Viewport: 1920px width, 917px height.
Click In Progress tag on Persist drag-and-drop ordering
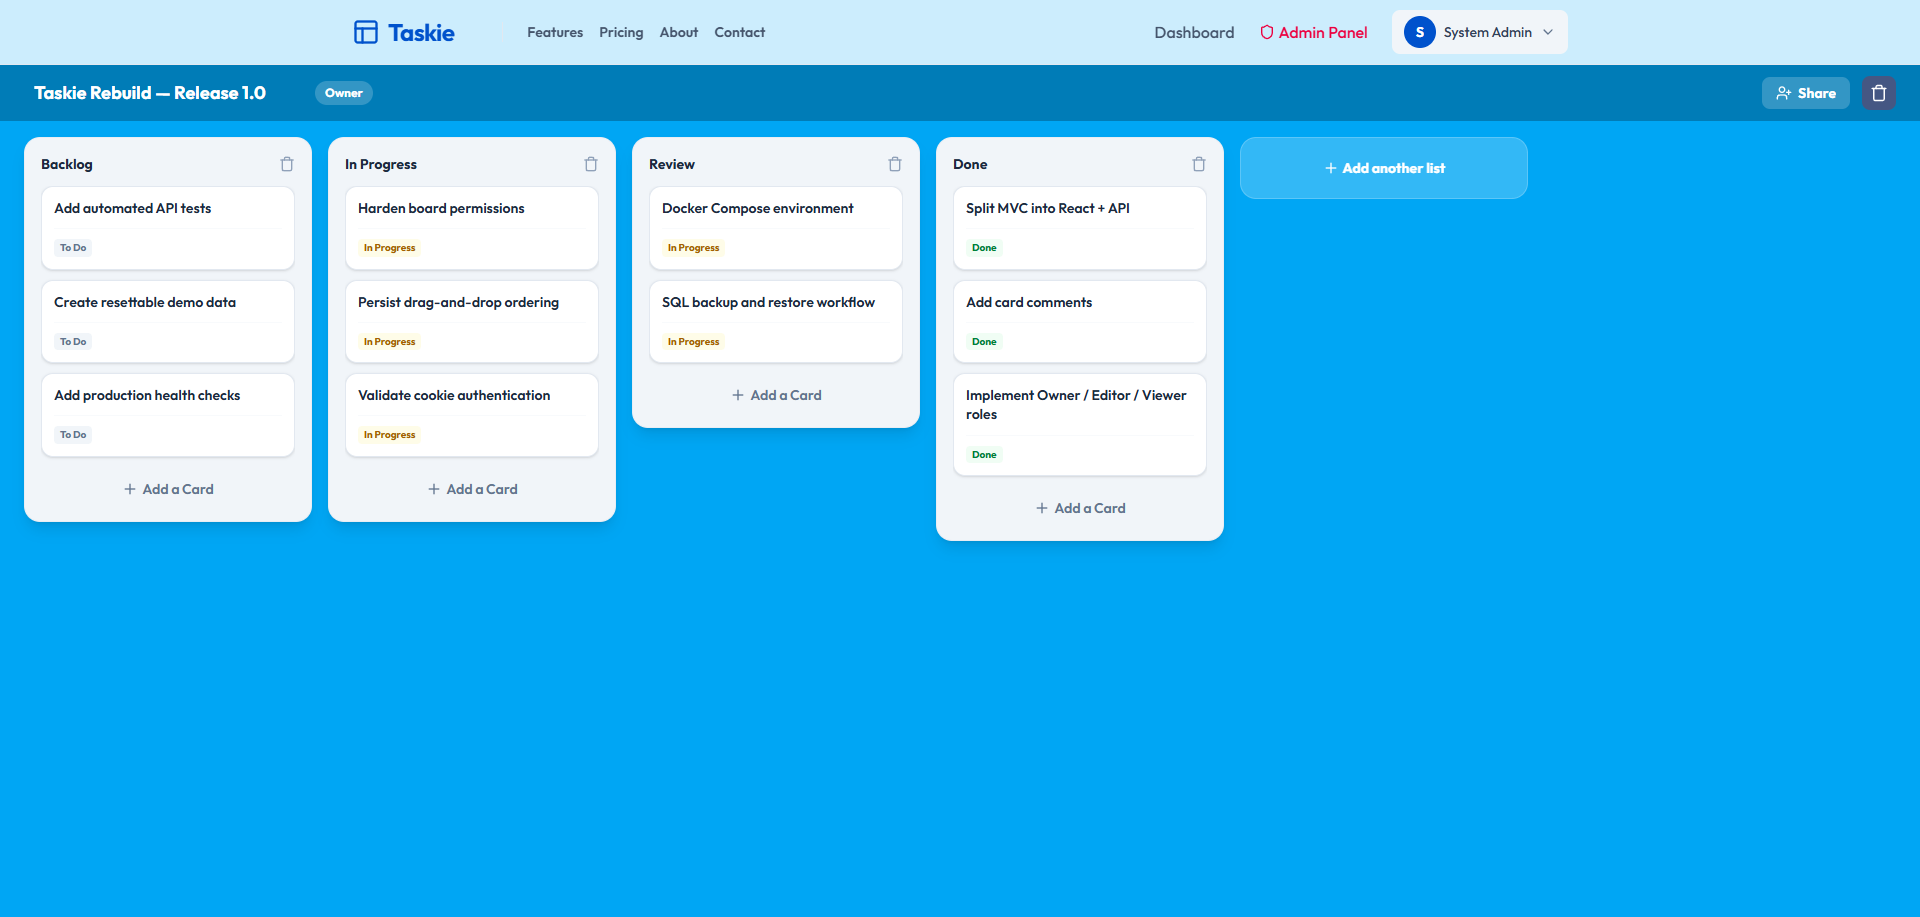390,342
